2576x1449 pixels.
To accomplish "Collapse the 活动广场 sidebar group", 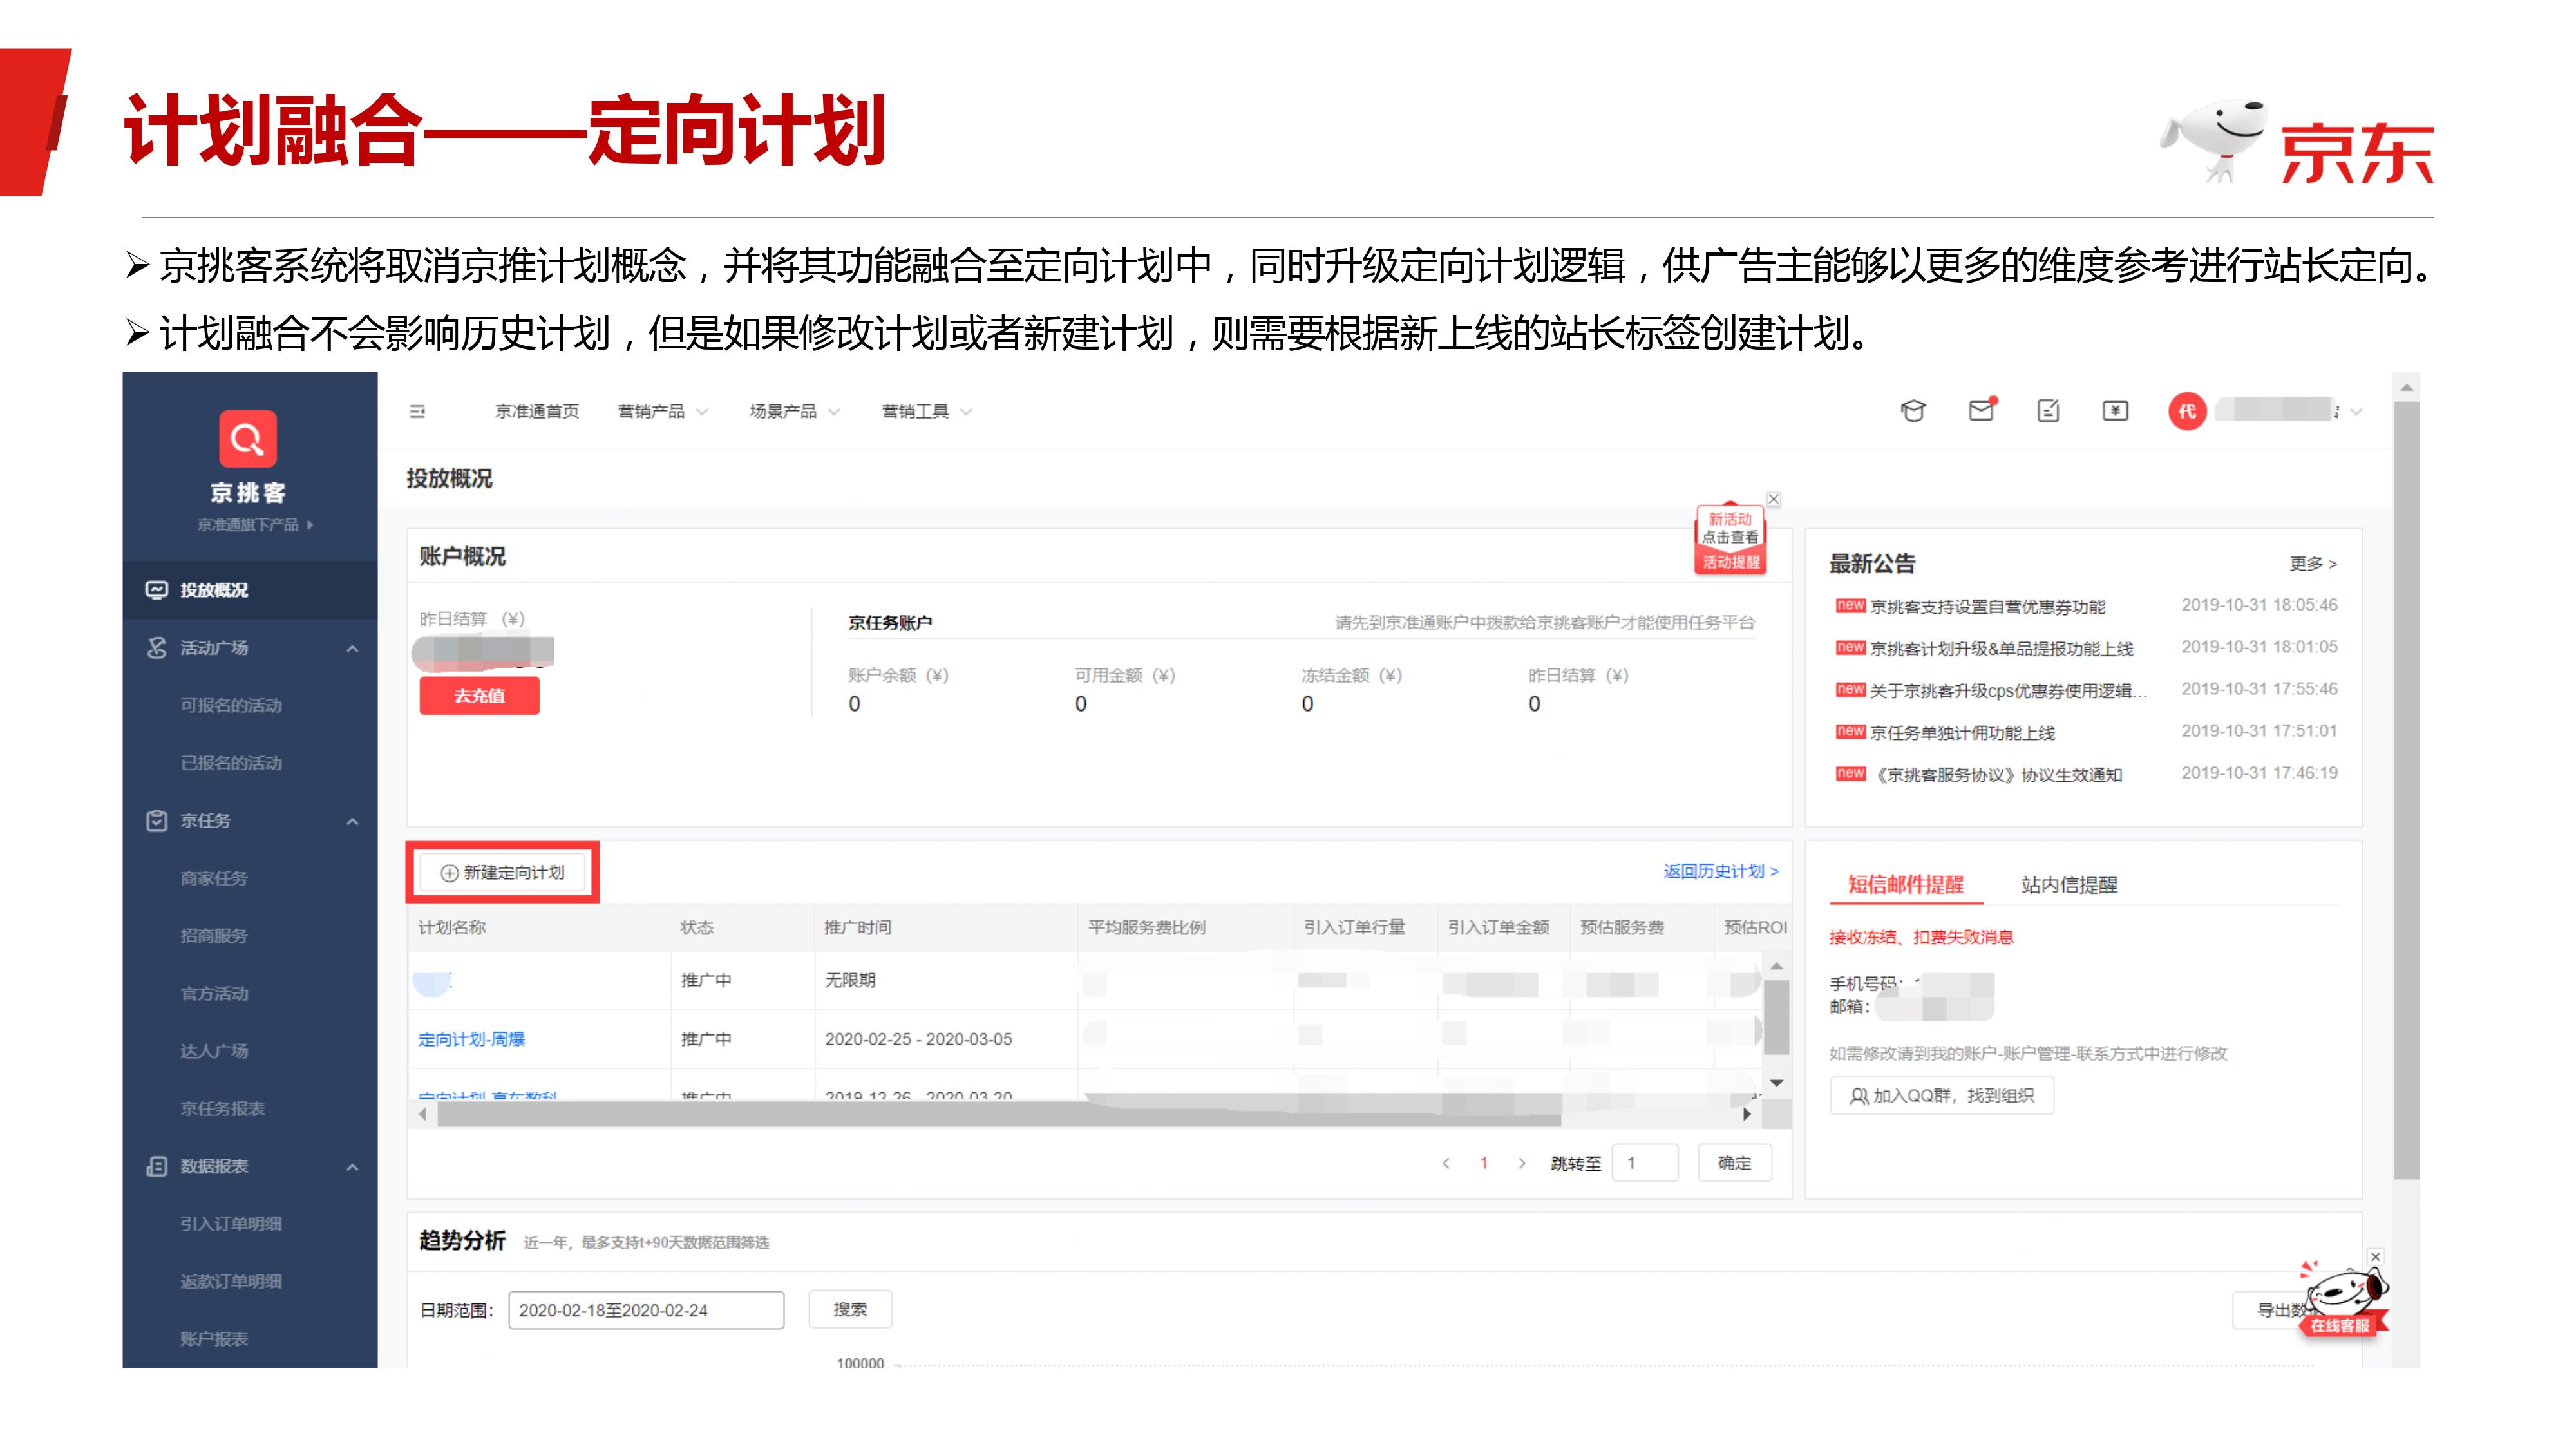I will (x=352, y=649).
